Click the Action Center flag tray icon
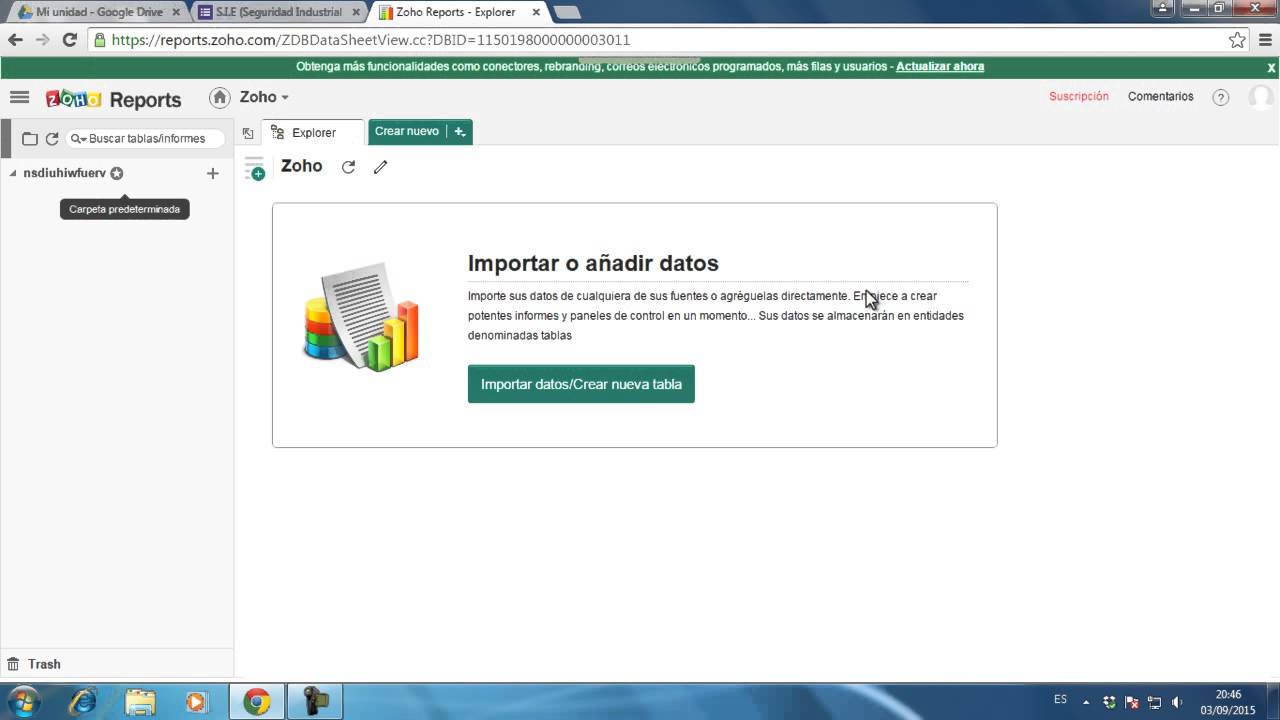The width and height of the screenshot is (1280, 720). [1132, 702]
